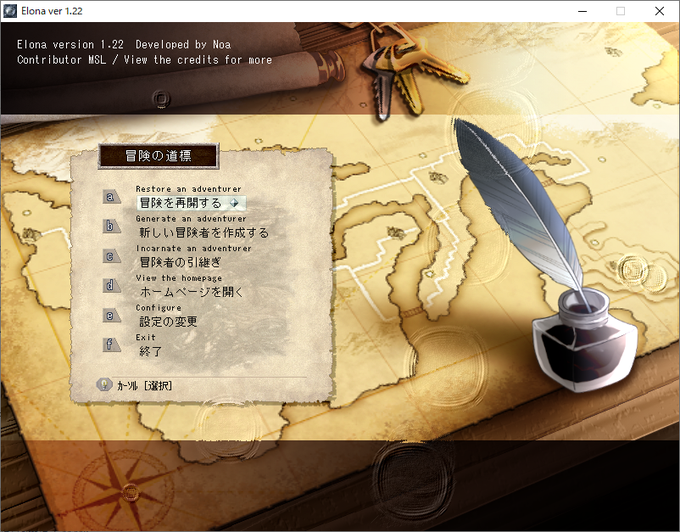Click 'Incarnate an adventurer' caption
Screen dimensions: 680x532
(193, 248)
